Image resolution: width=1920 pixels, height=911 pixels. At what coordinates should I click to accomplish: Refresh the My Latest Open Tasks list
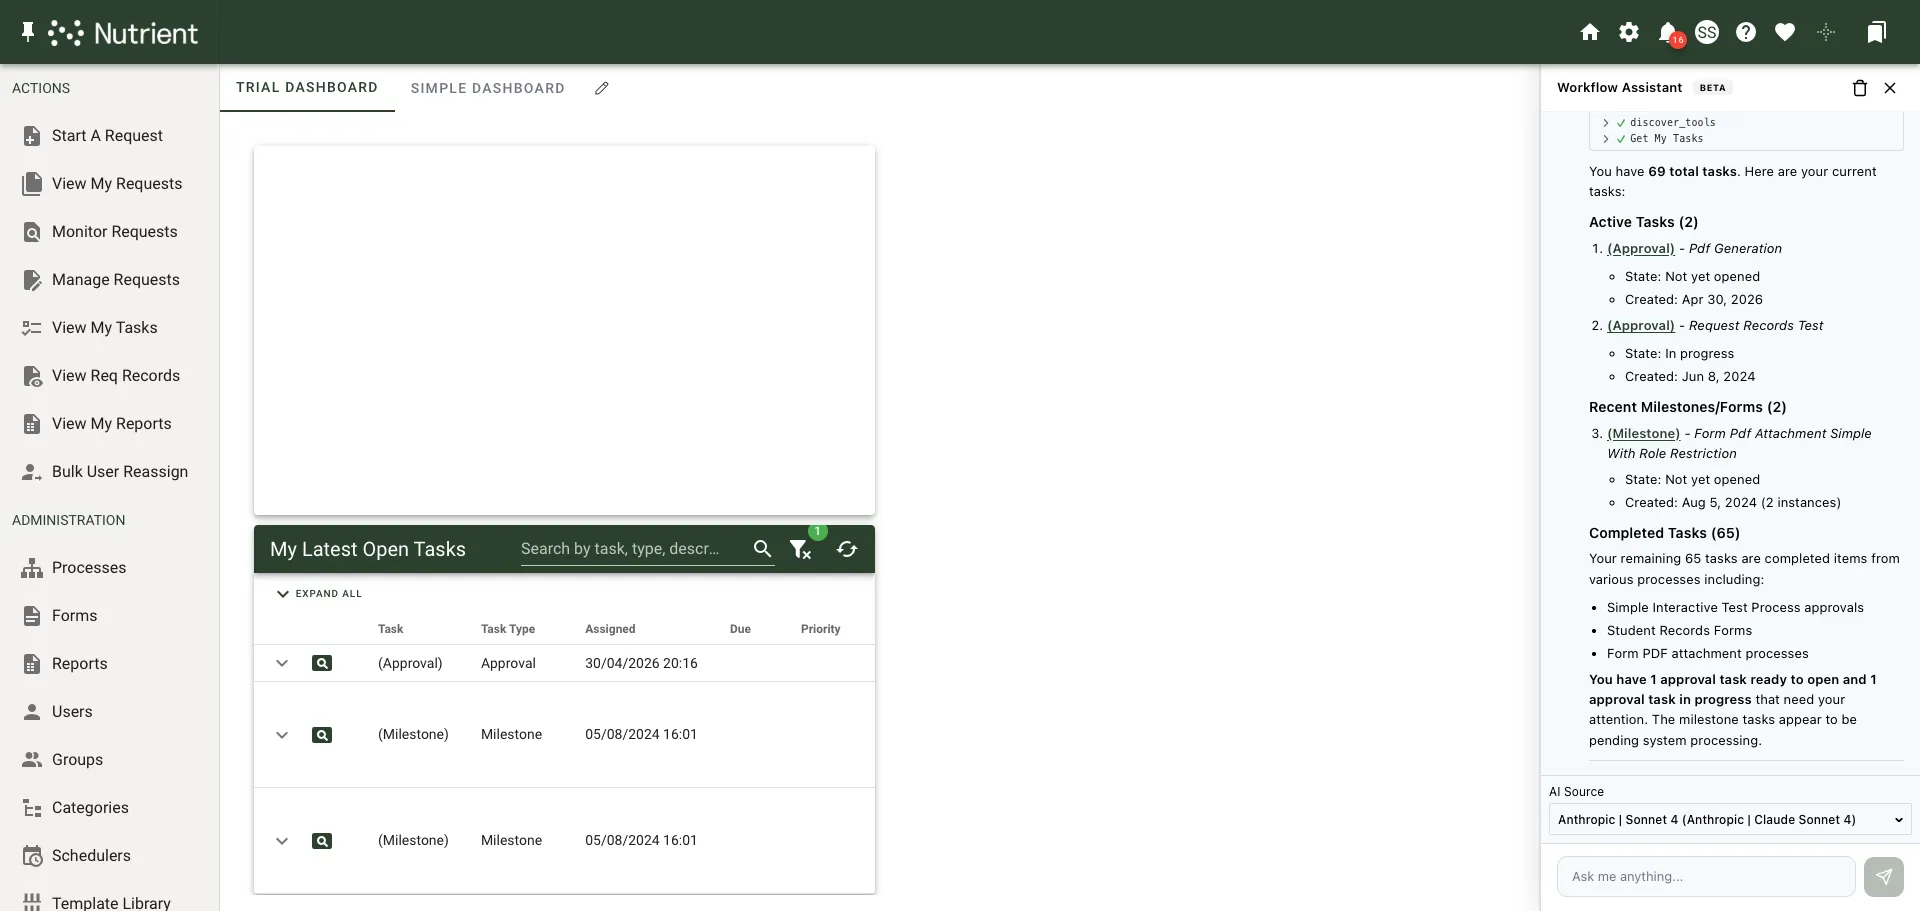pos(847,549)
